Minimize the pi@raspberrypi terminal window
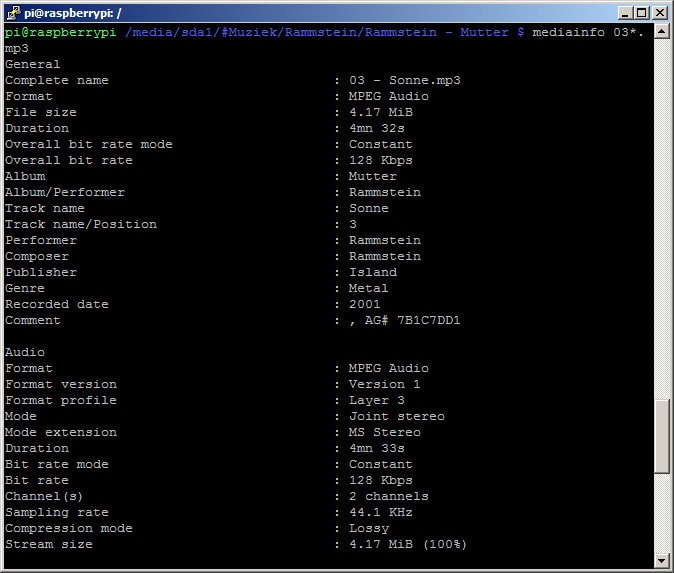This screenshot has height=573, width=674. tap(624, 13)
